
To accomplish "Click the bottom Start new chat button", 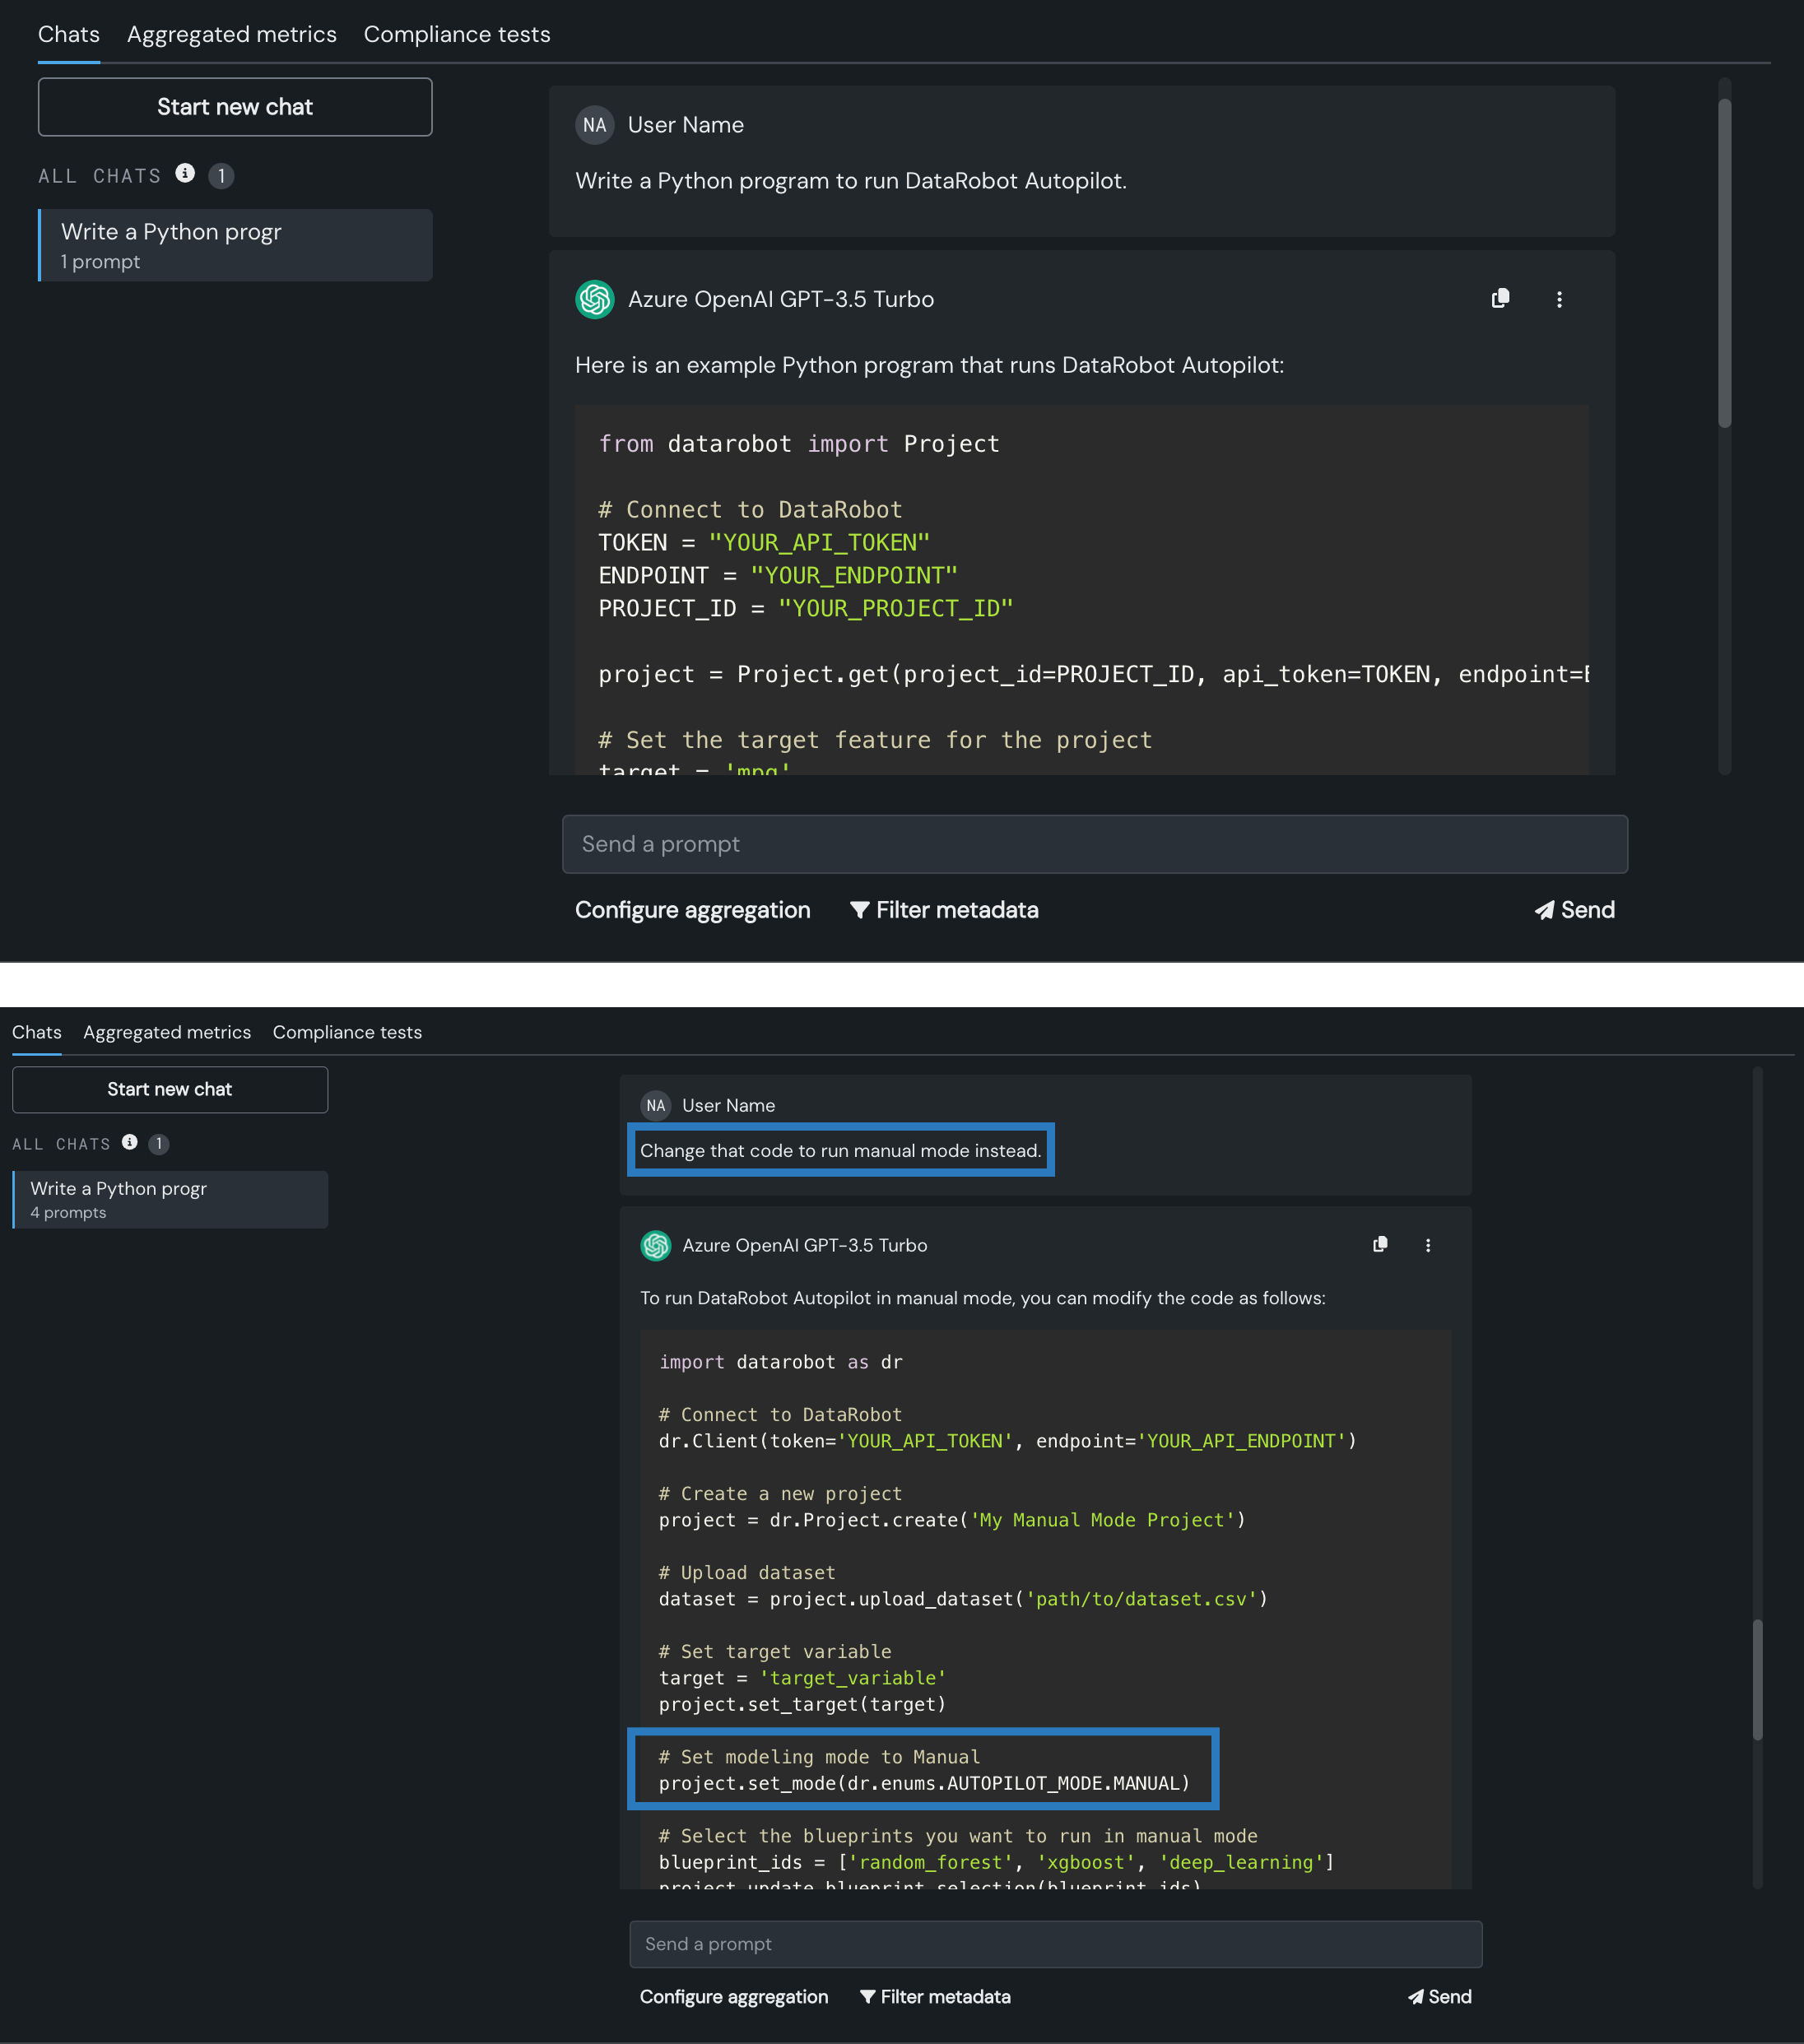I will [x=170, y=1089].
